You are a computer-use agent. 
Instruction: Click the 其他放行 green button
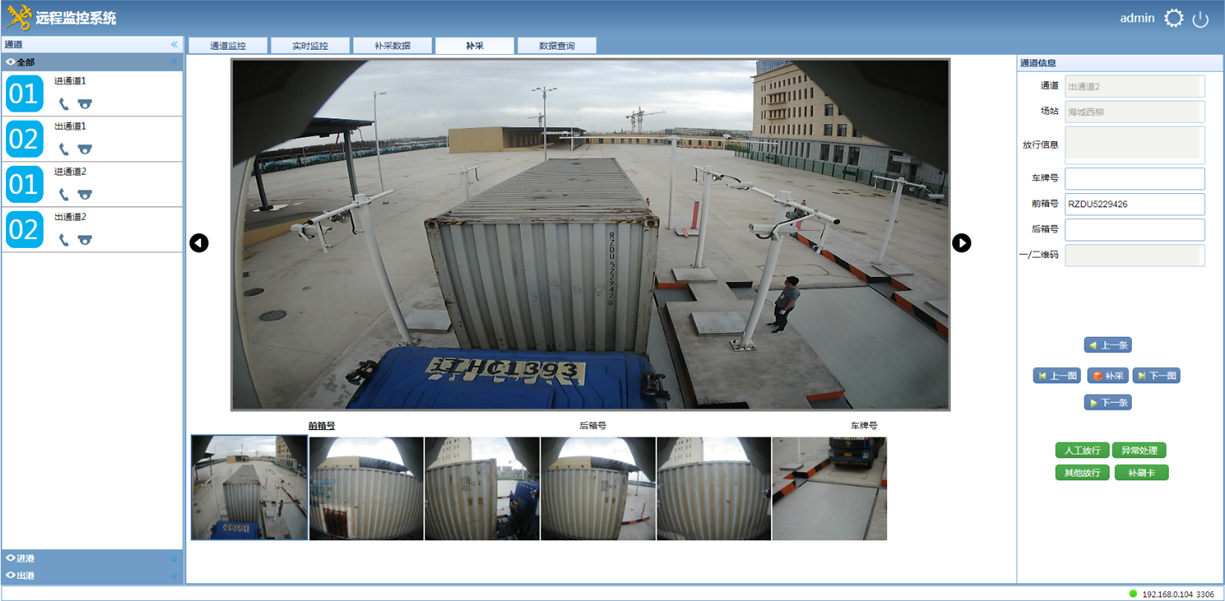point(1082,472)
